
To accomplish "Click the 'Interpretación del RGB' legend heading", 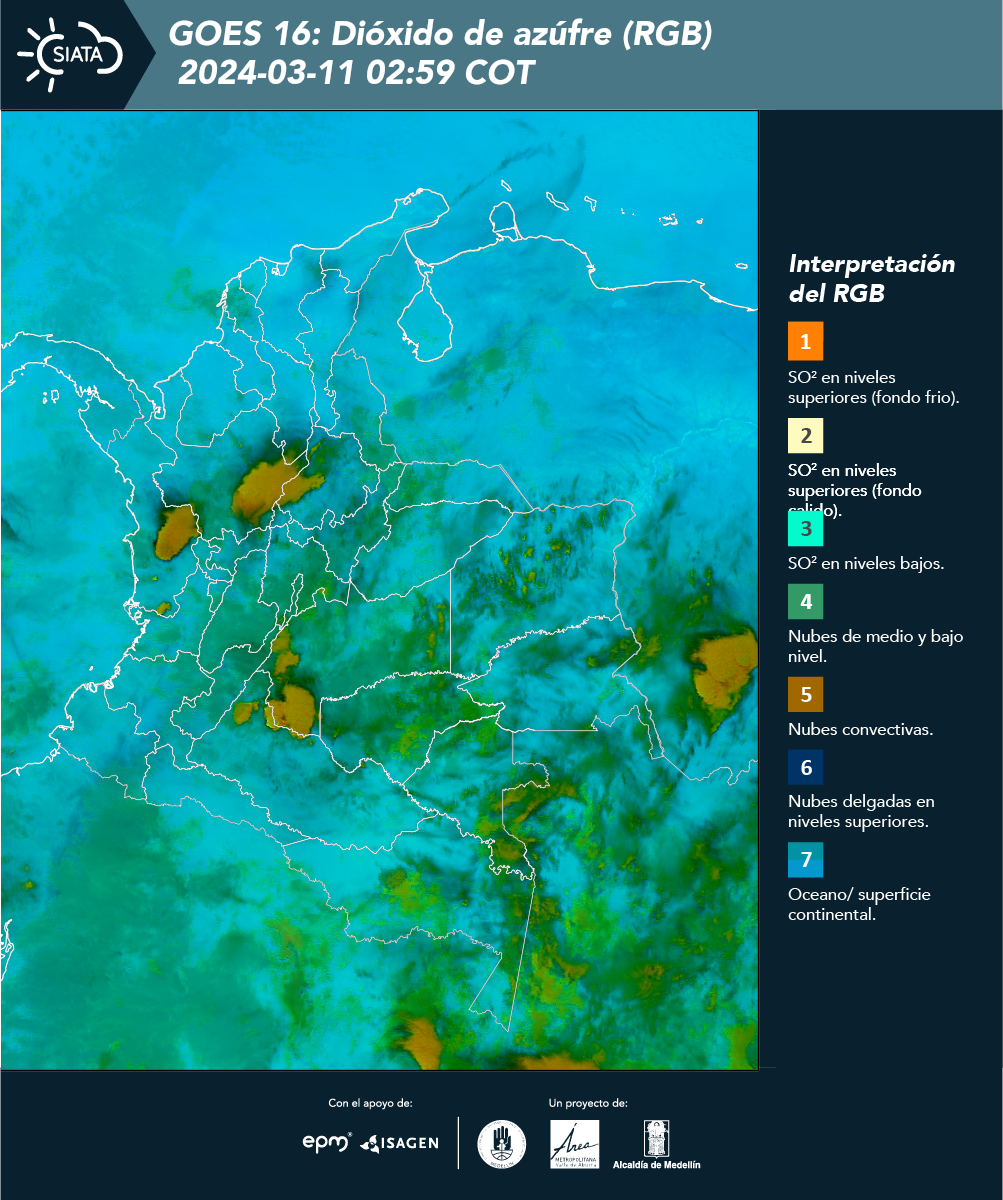I will [x=872, y=279].
